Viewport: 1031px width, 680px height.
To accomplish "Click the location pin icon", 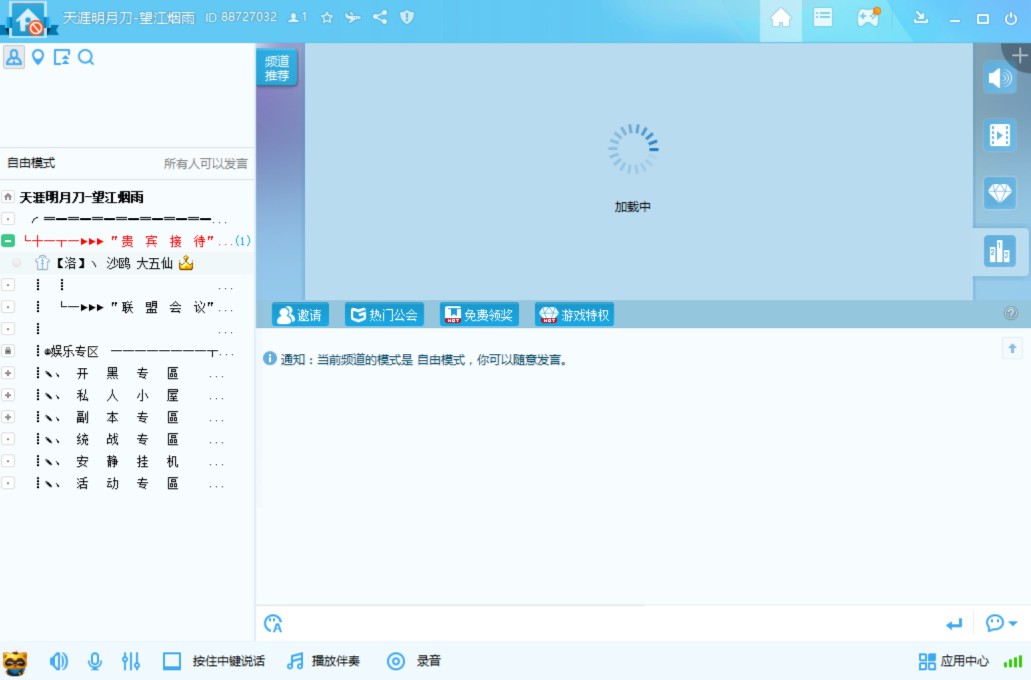I will (x=38, y=57).
